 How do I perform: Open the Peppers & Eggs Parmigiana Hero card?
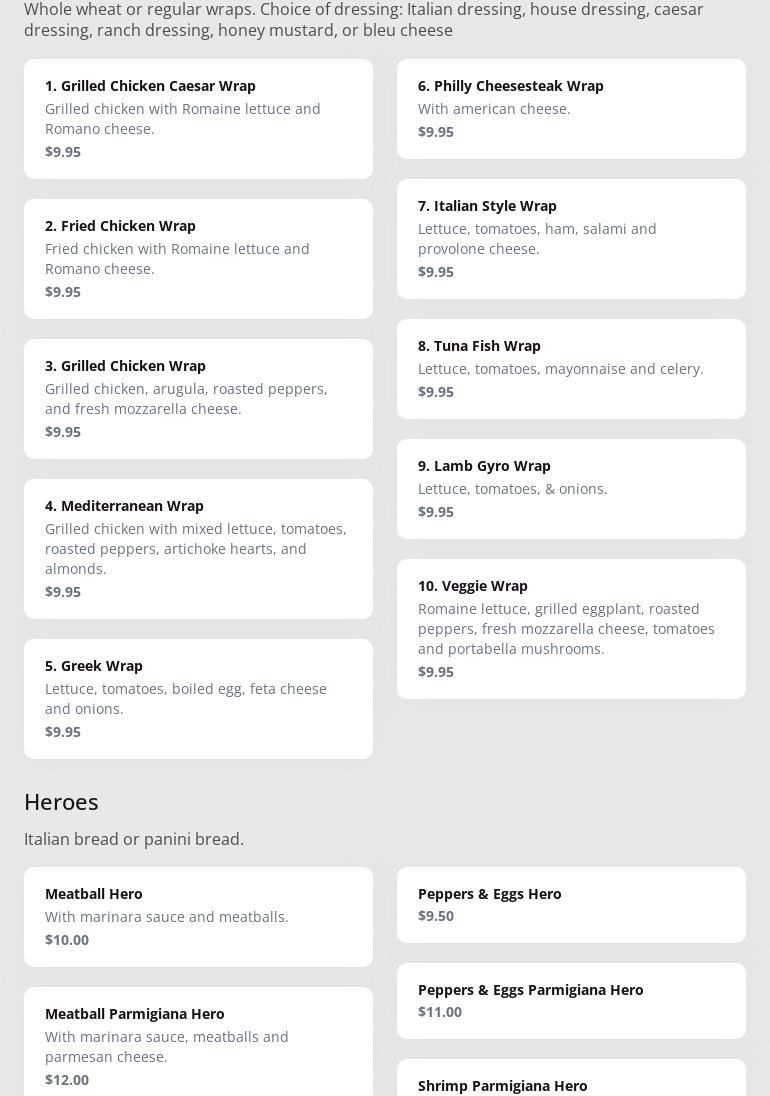tap(571, 1001)
